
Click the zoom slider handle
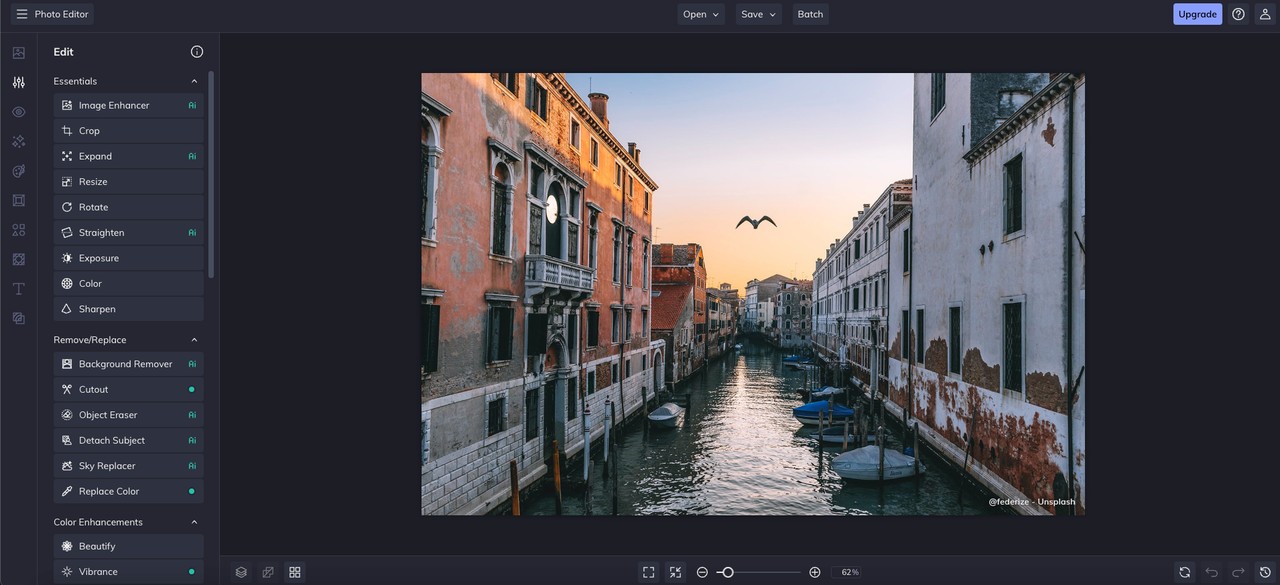728,572
